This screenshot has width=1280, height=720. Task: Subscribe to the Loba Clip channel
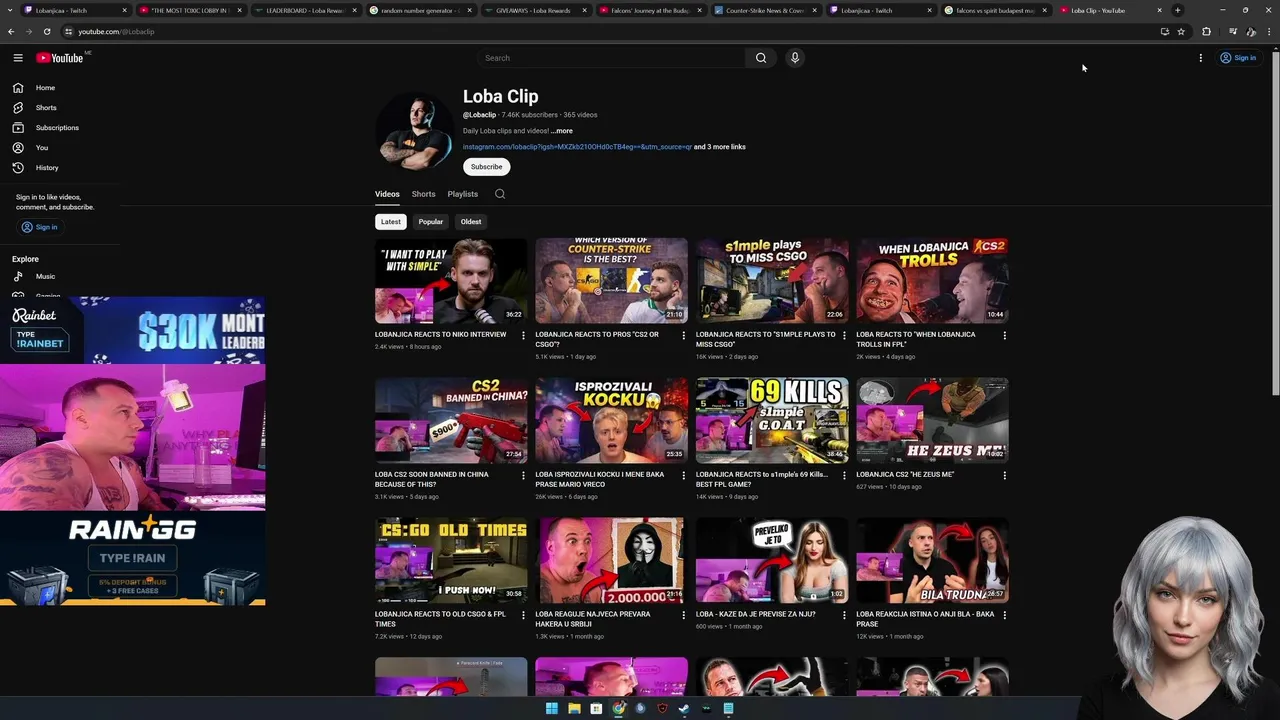click(x=487, y=167)
